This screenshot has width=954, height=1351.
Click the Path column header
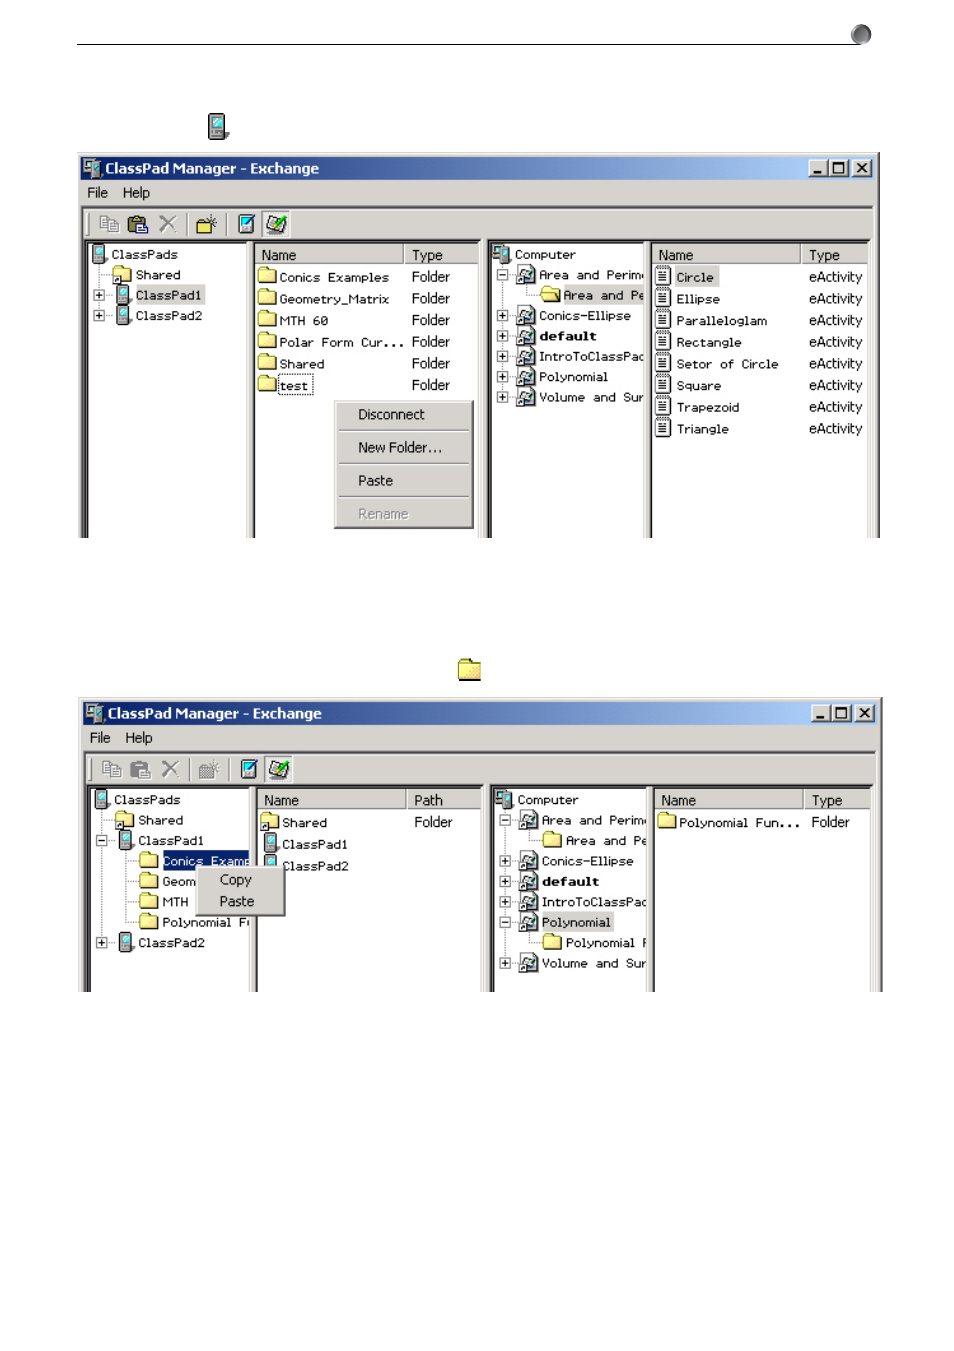pos(443,800)
